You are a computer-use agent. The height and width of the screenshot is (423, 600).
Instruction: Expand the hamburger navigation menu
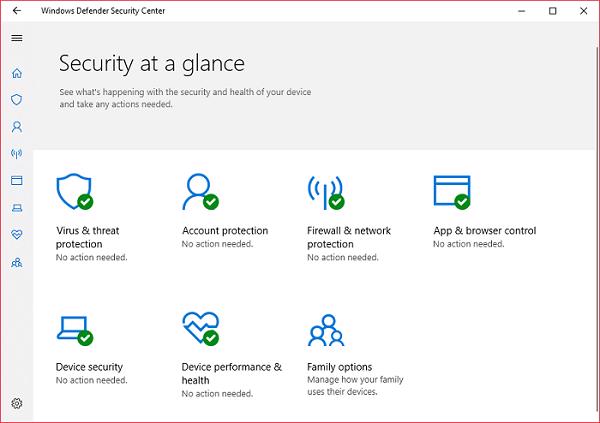(17, 38)
